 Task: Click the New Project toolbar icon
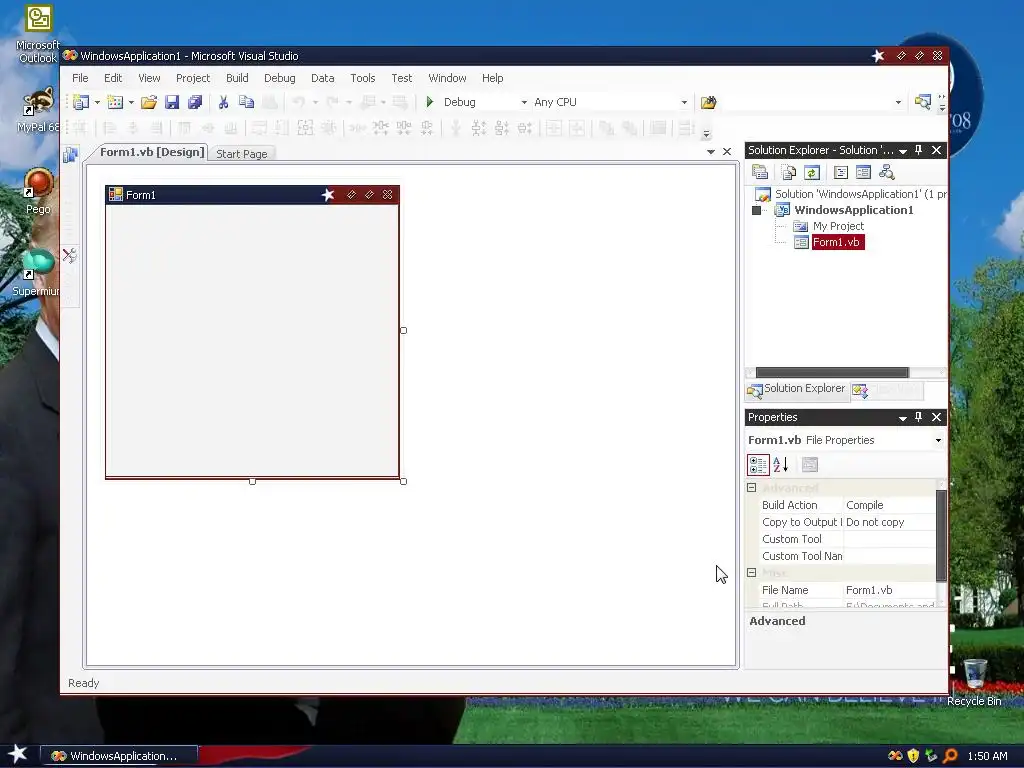pyautogui.click(x=81, y=102)
